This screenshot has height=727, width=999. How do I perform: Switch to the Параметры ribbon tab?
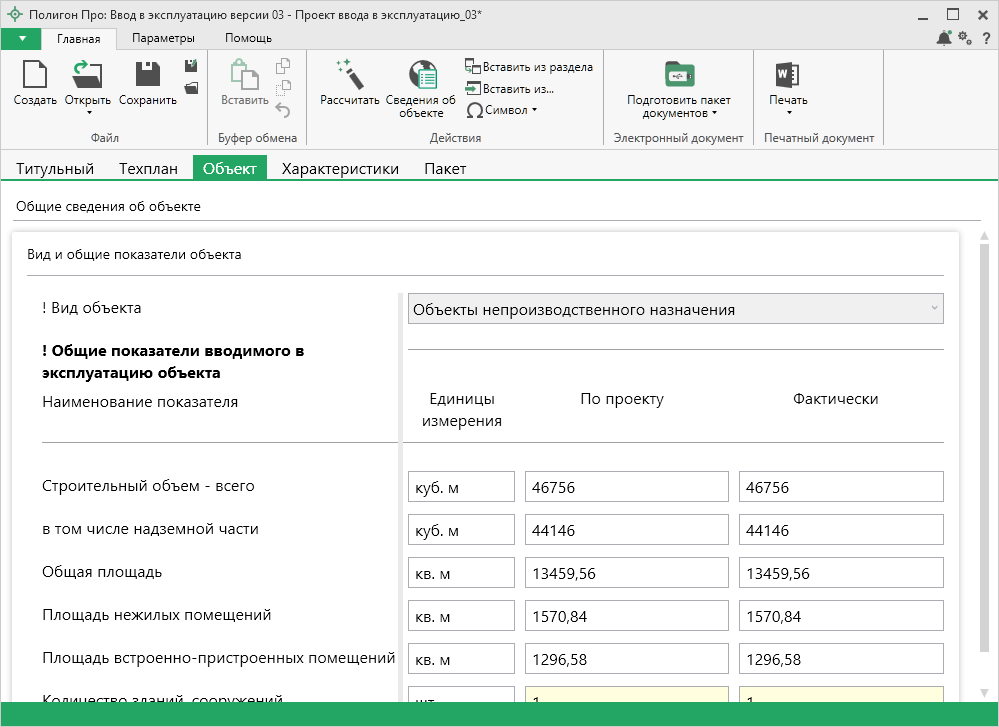tap(162, 38)
